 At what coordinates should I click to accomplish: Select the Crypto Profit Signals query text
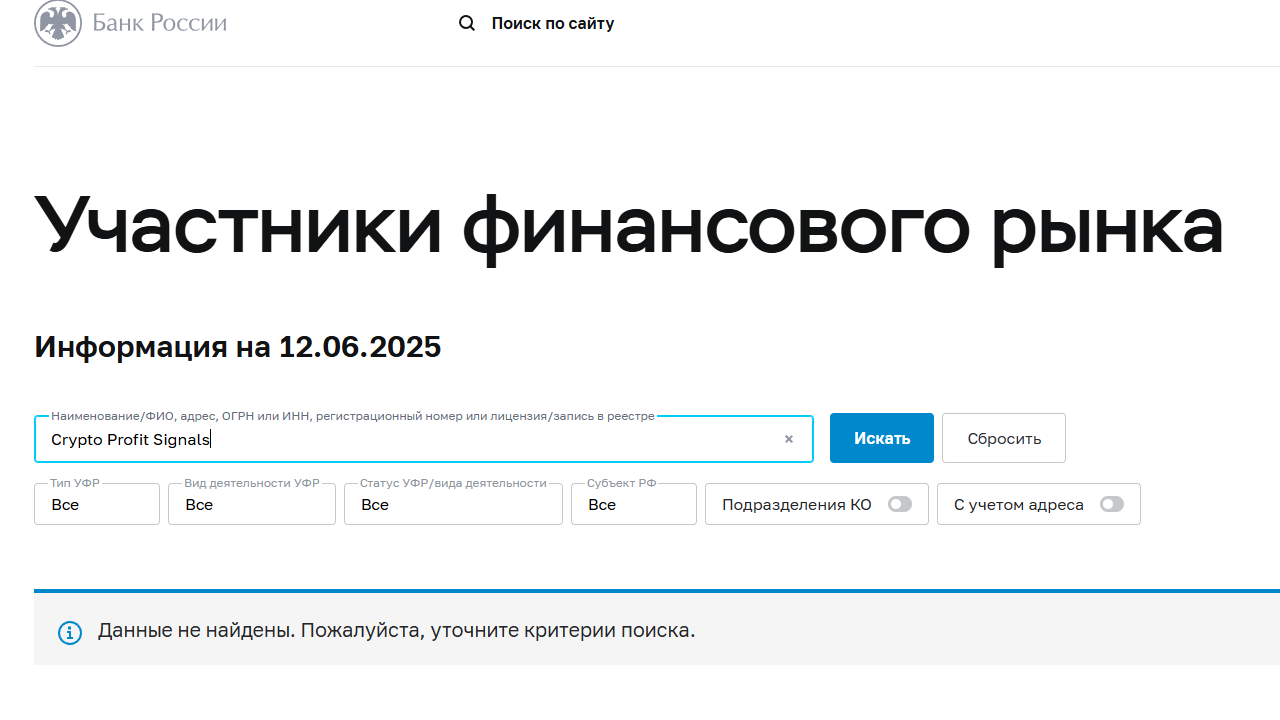click(x=130, y=439)
